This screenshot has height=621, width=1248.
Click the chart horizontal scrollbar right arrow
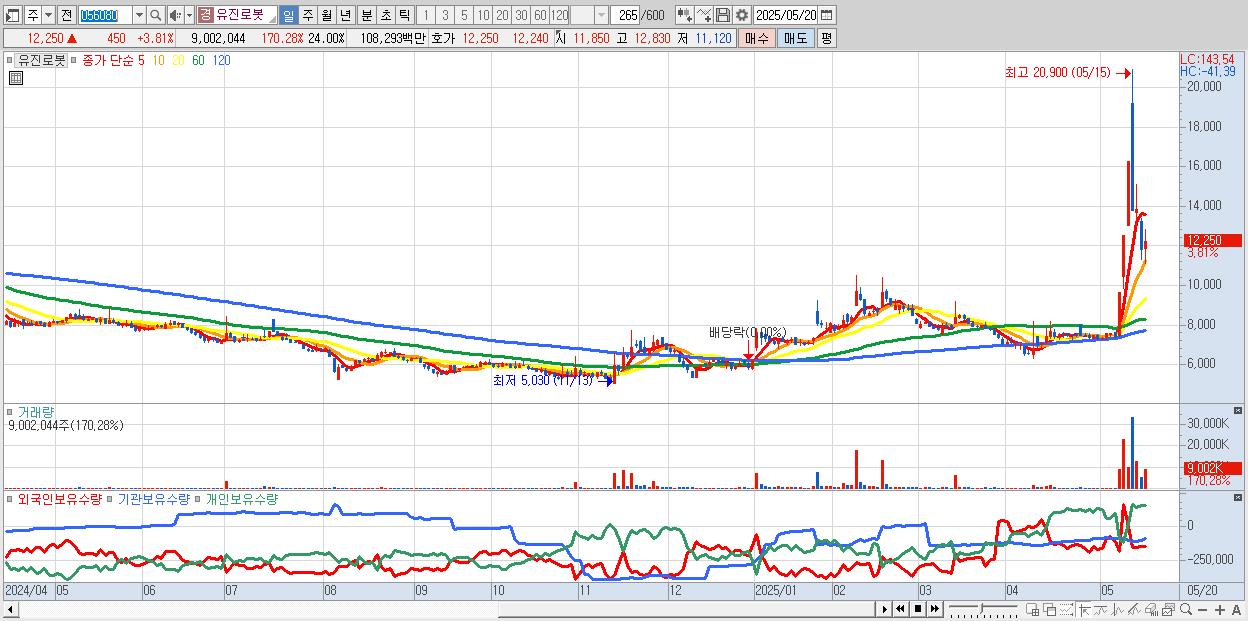tap(884, 609)
